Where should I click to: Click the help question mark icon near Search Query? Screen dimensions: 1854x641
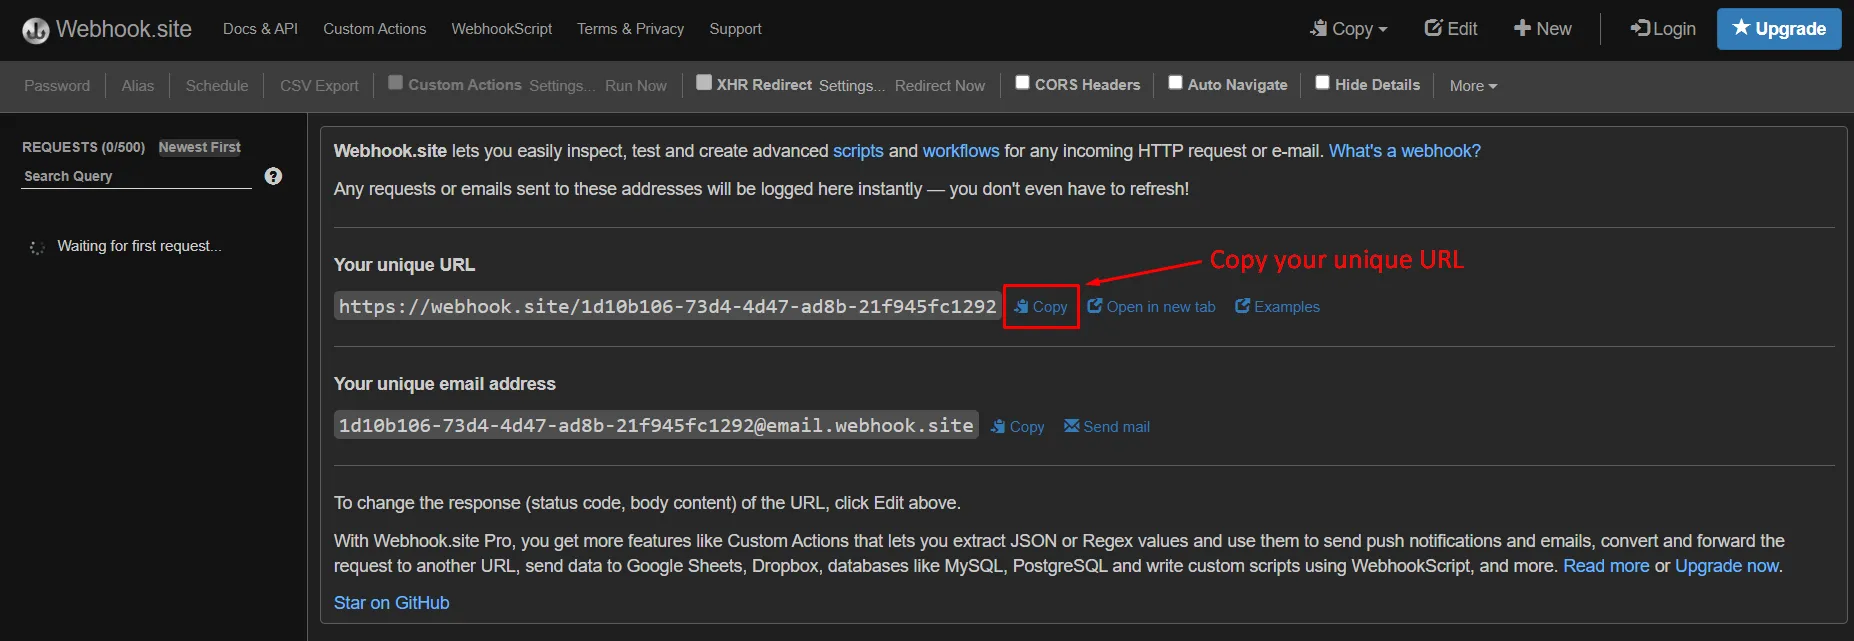(273, 176)
